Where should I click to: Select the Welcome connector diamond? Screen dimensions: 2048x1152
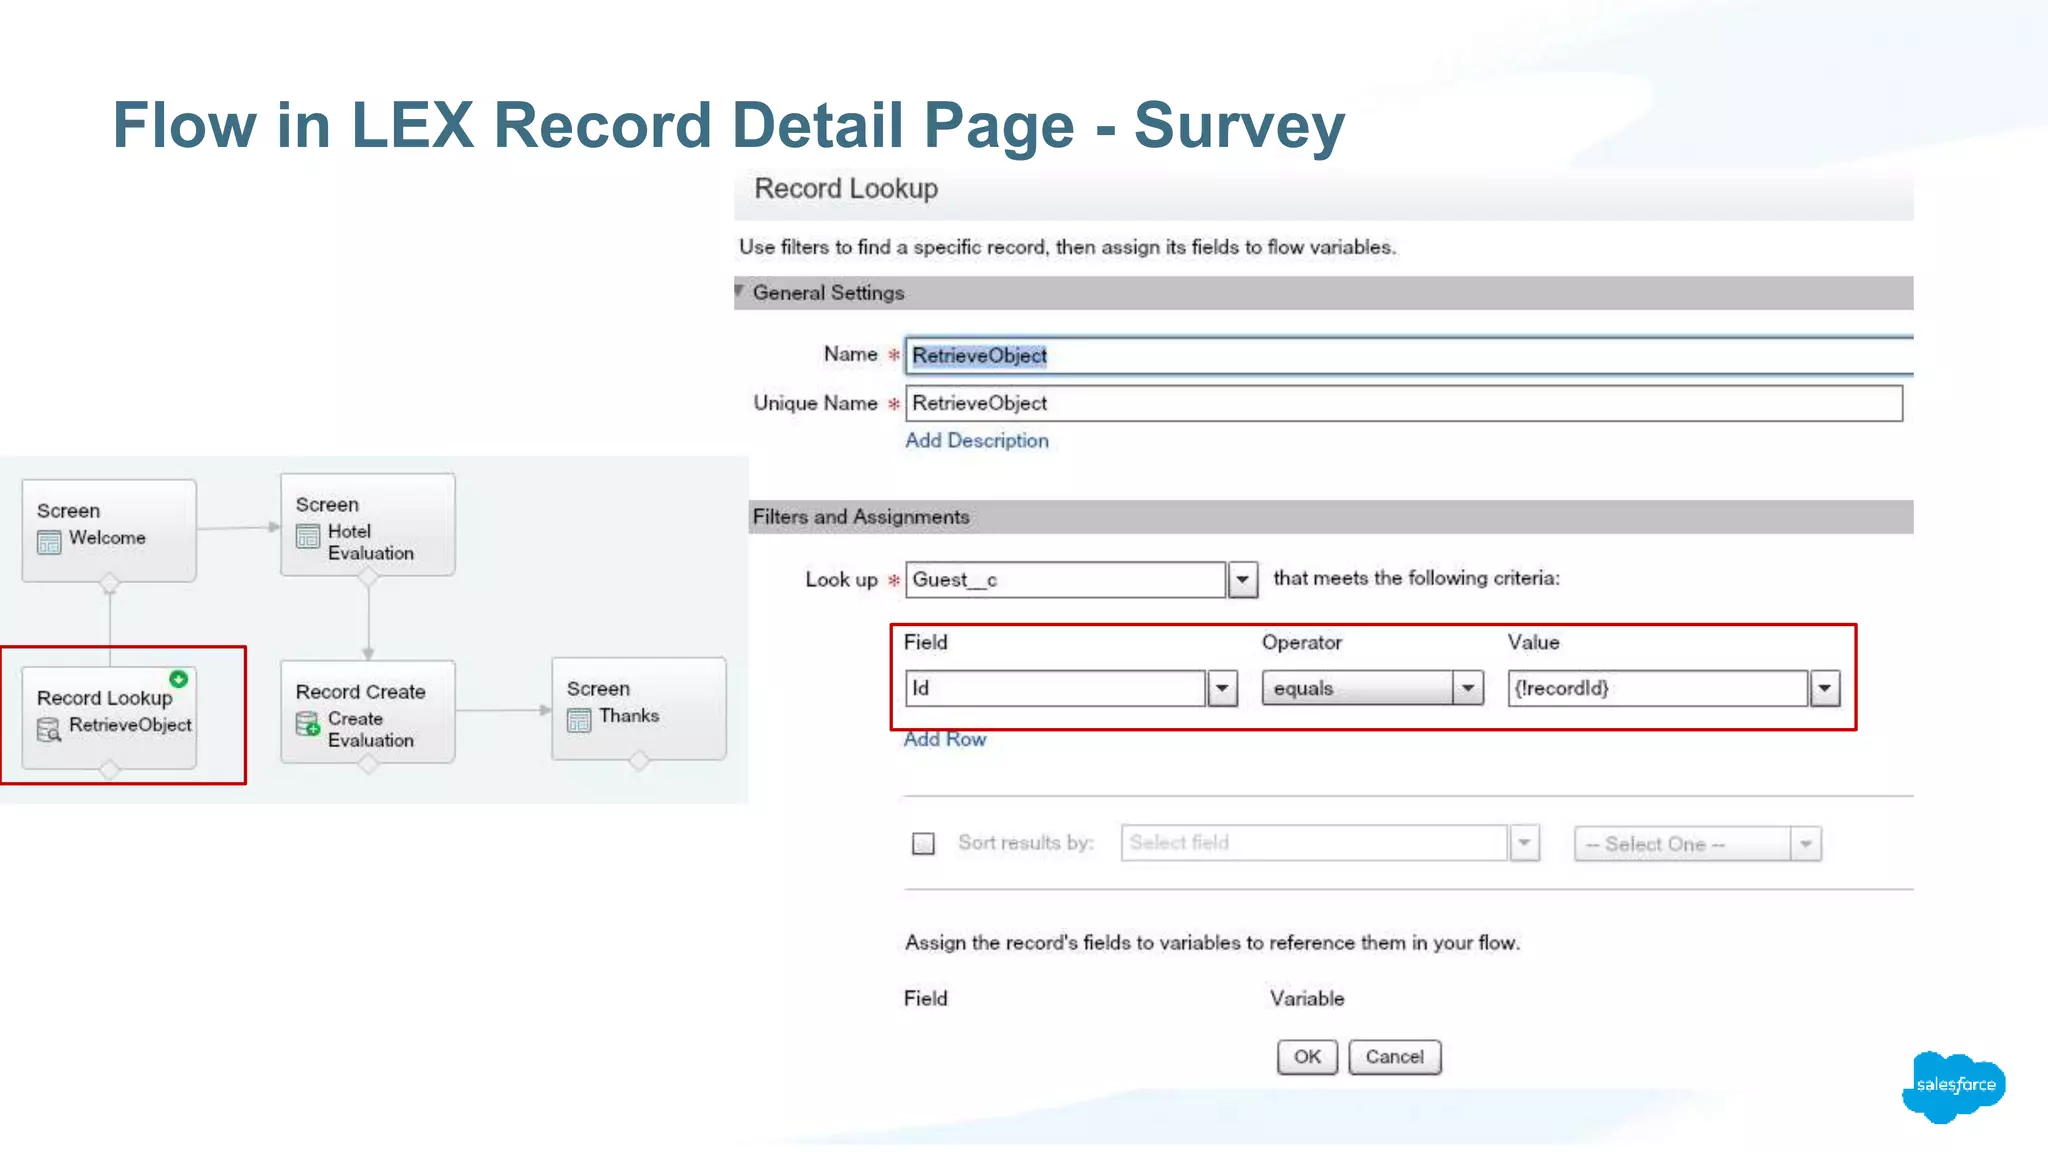point(109,583)
